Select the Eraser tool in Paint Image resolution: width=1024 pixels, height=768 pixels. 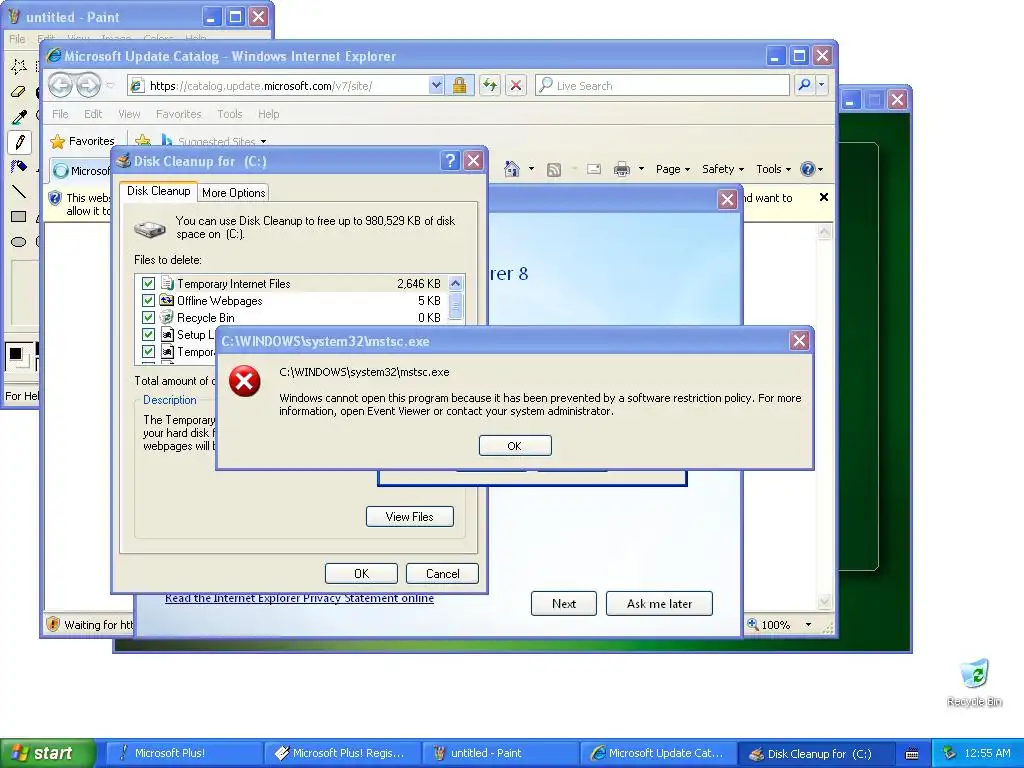(x=19, y=92)
